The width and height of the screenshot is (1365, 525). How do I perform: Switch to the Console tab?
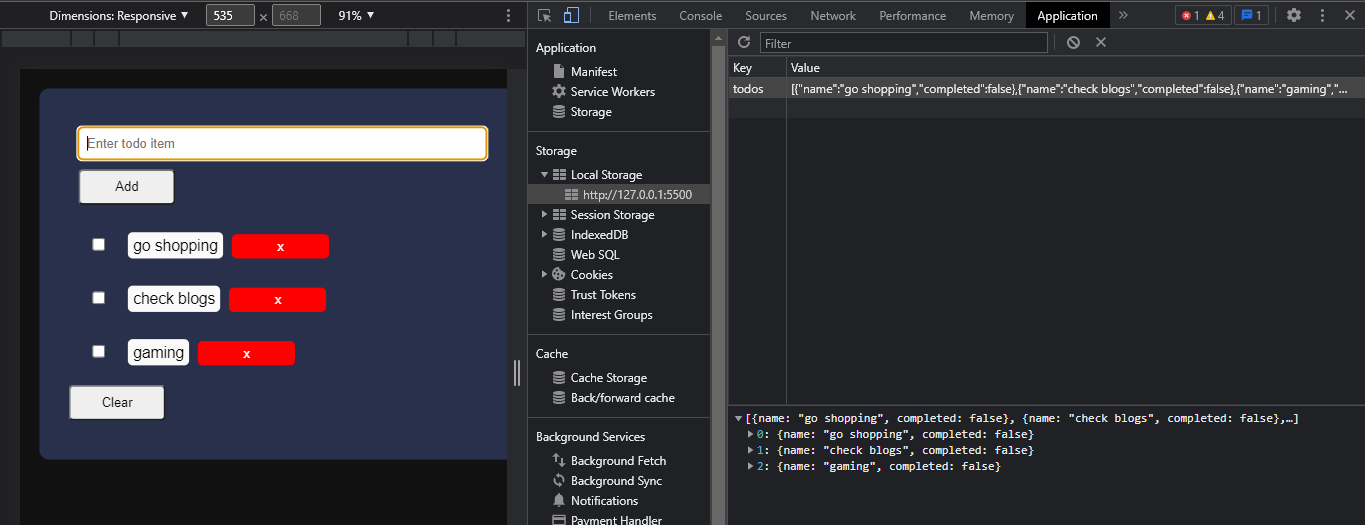(701, 16)
